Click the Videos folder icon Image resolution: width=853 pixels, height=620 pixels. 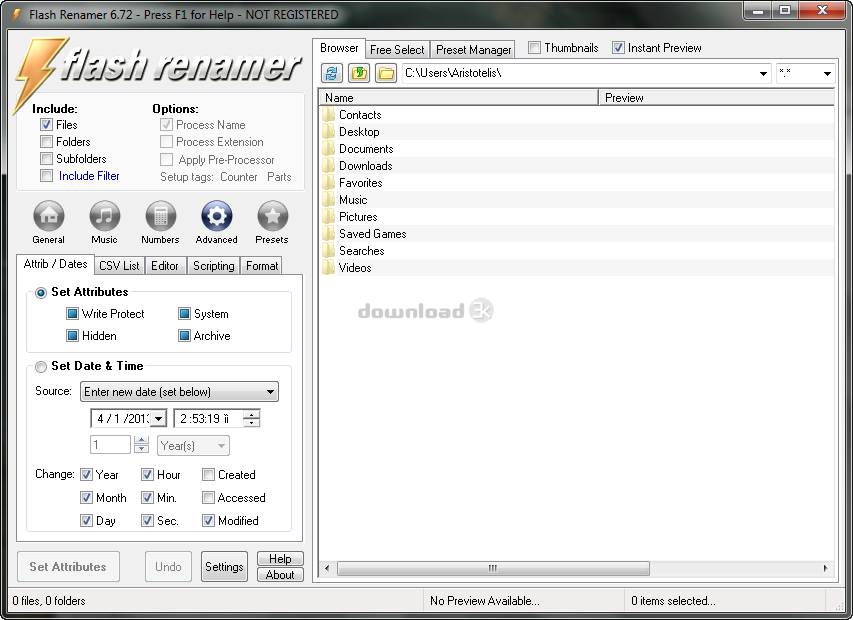pos(328,268)
